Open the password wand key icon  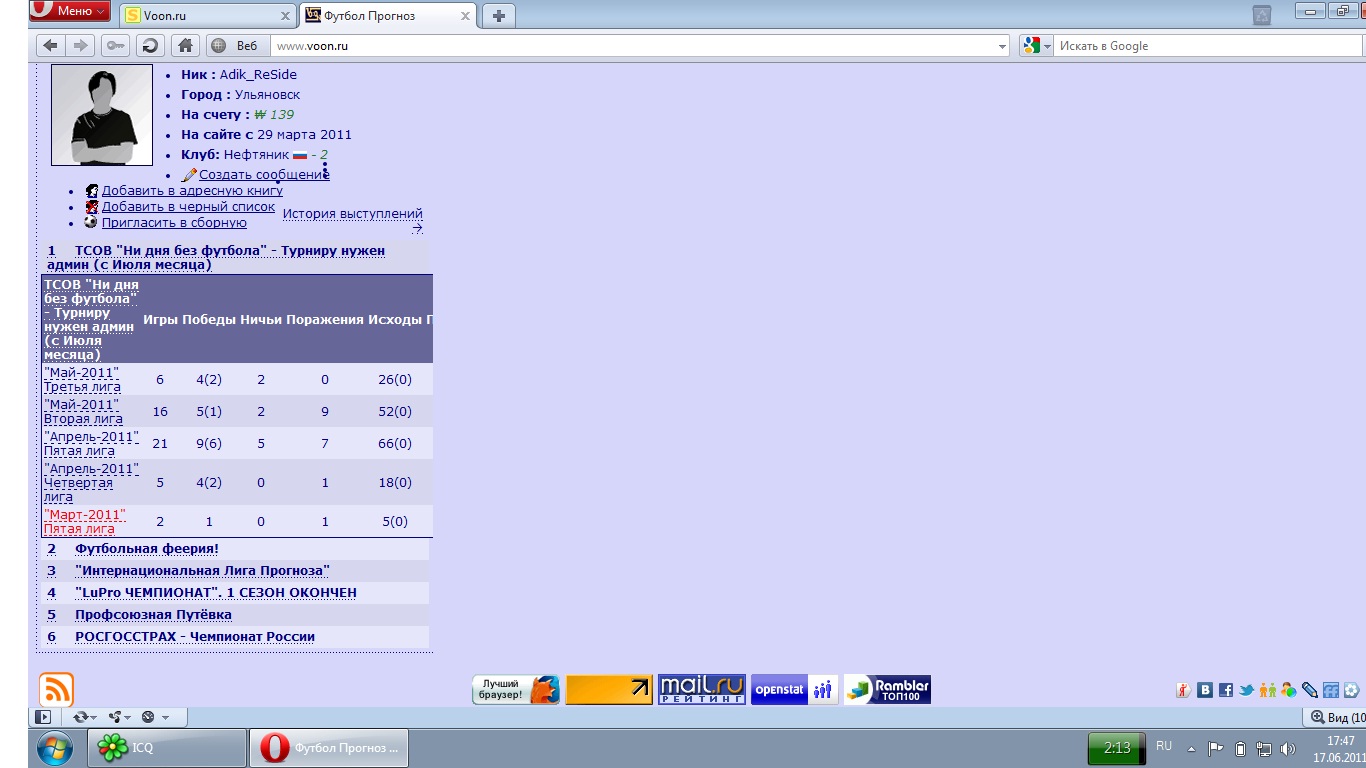(x=115, y=45)
